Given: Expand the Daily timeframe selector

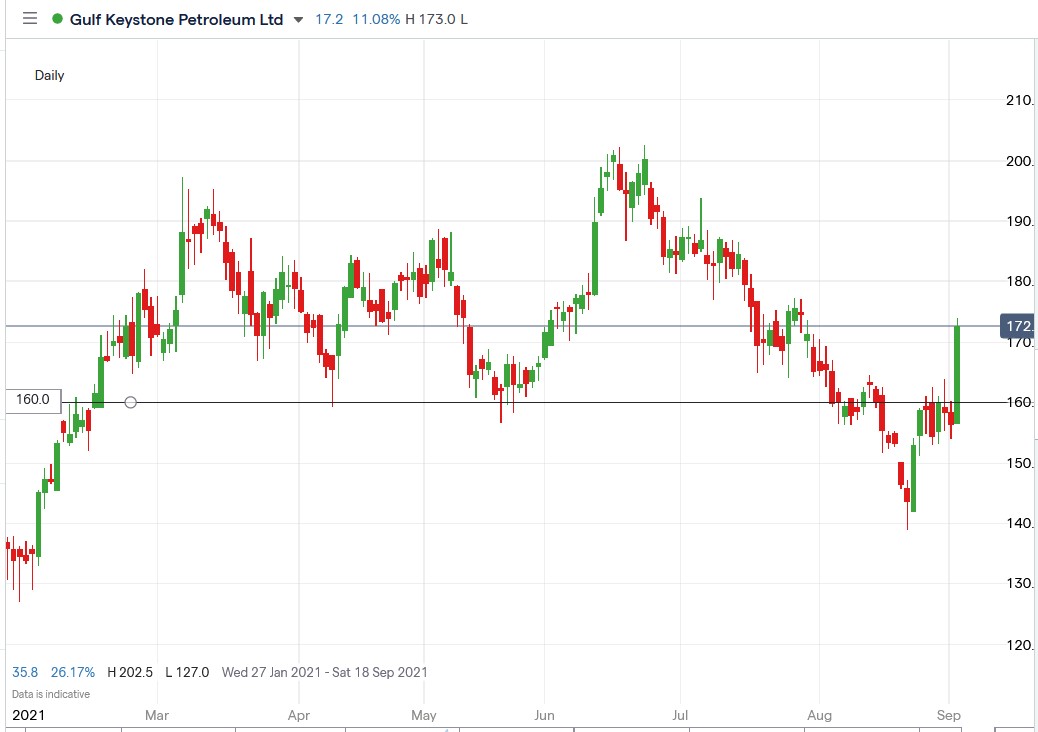Looking at the screenshot, I should pos(51,74).
